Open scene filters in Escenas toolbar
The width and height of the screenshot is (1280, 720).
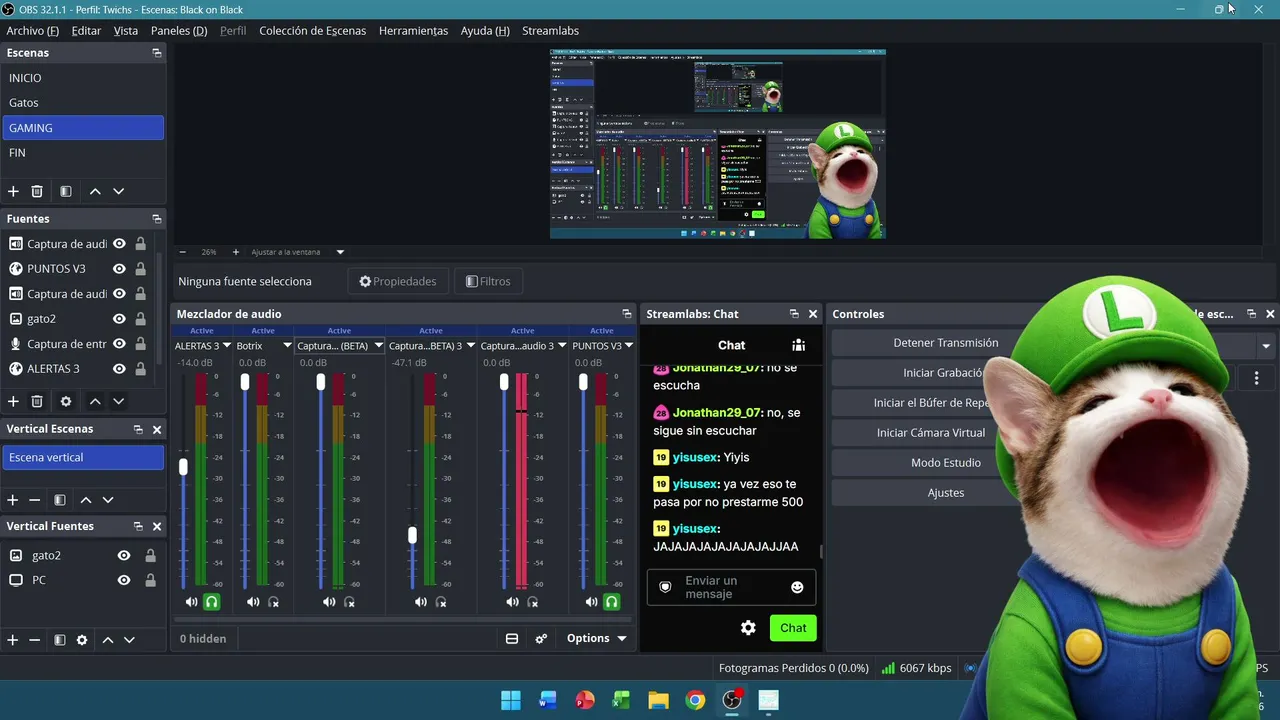pyautogui.click(x=65, y=191)
